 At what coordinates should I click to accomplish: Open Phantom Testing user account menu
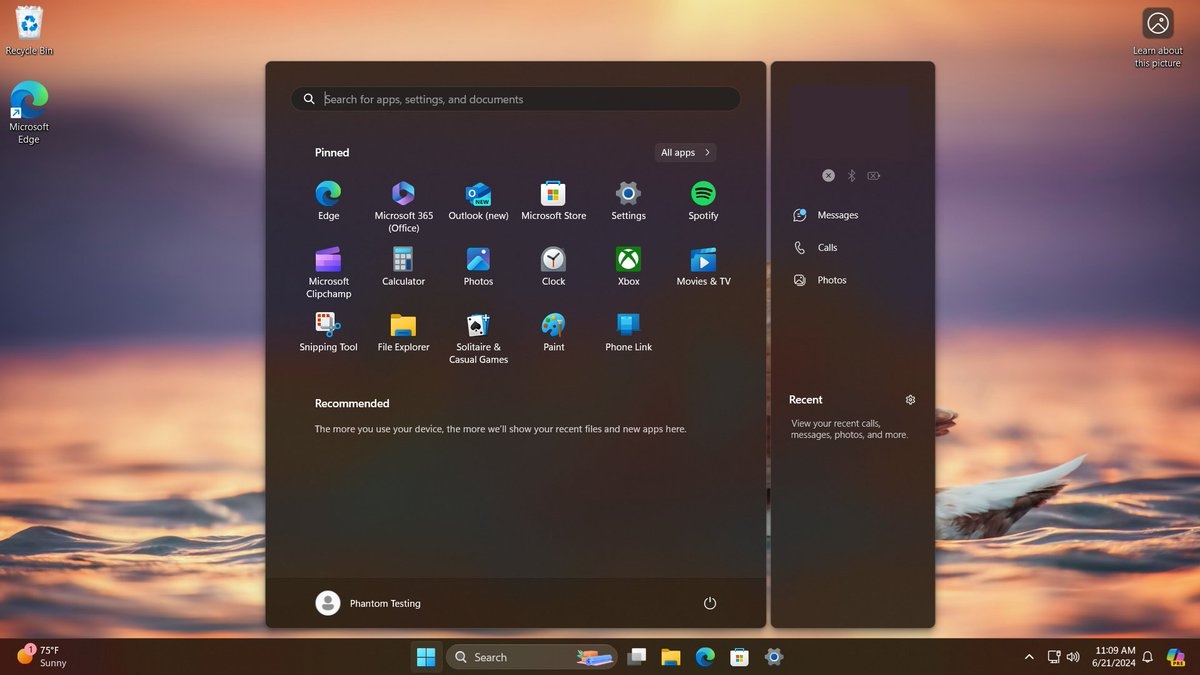368,603
